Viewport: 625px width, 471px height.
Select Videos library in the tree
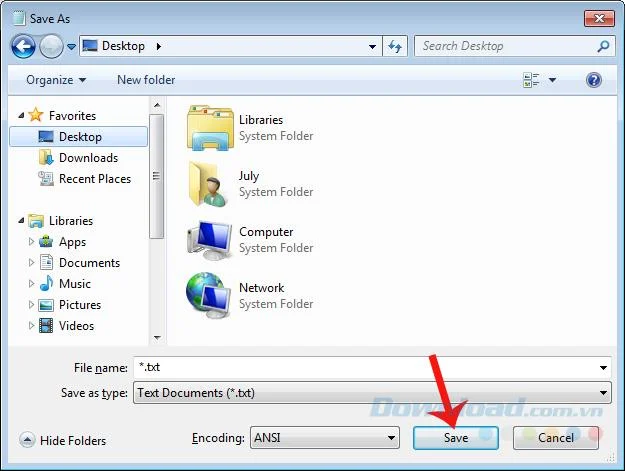click(x=77, y=326)
